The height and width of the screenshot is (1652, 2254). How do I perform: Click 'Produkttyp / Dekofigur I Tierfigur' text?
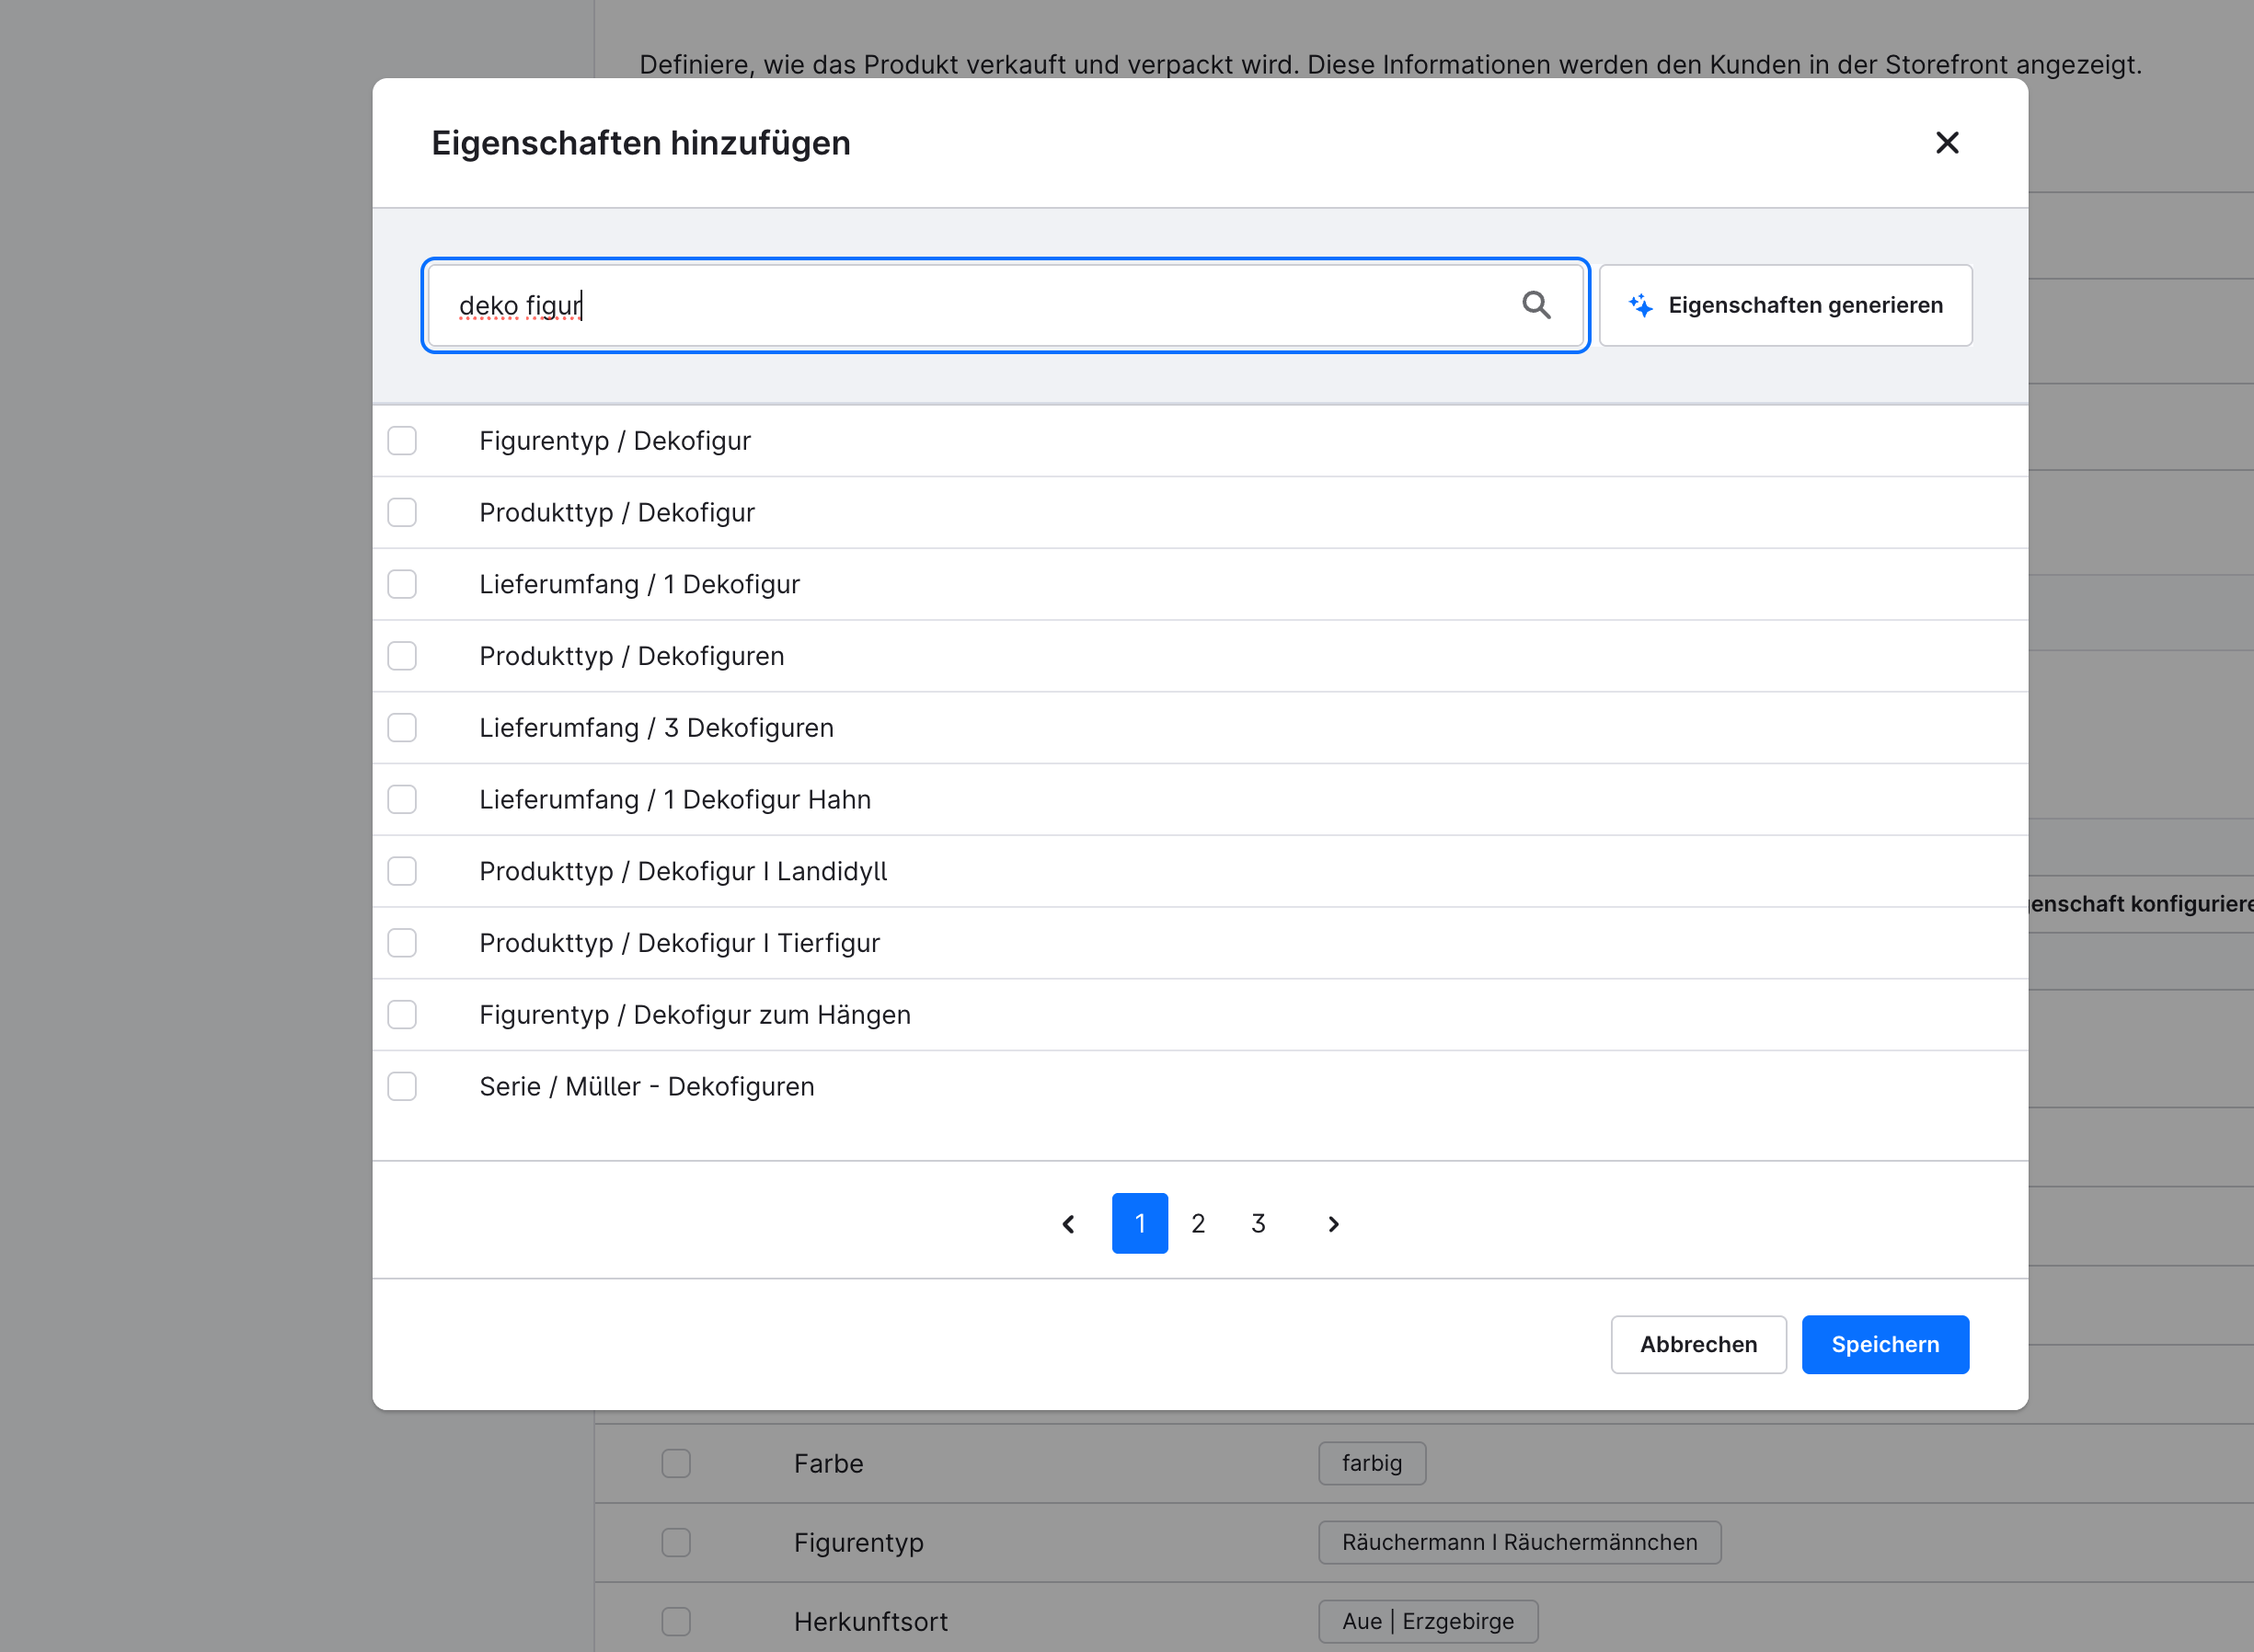coord(680,943)
